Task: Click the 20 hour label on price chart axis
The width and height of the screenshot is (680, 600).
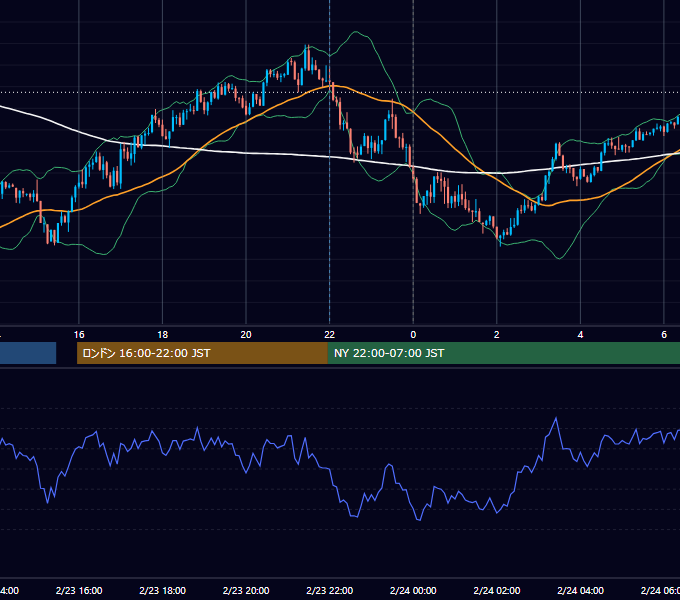Action: (x=246, y=335)
